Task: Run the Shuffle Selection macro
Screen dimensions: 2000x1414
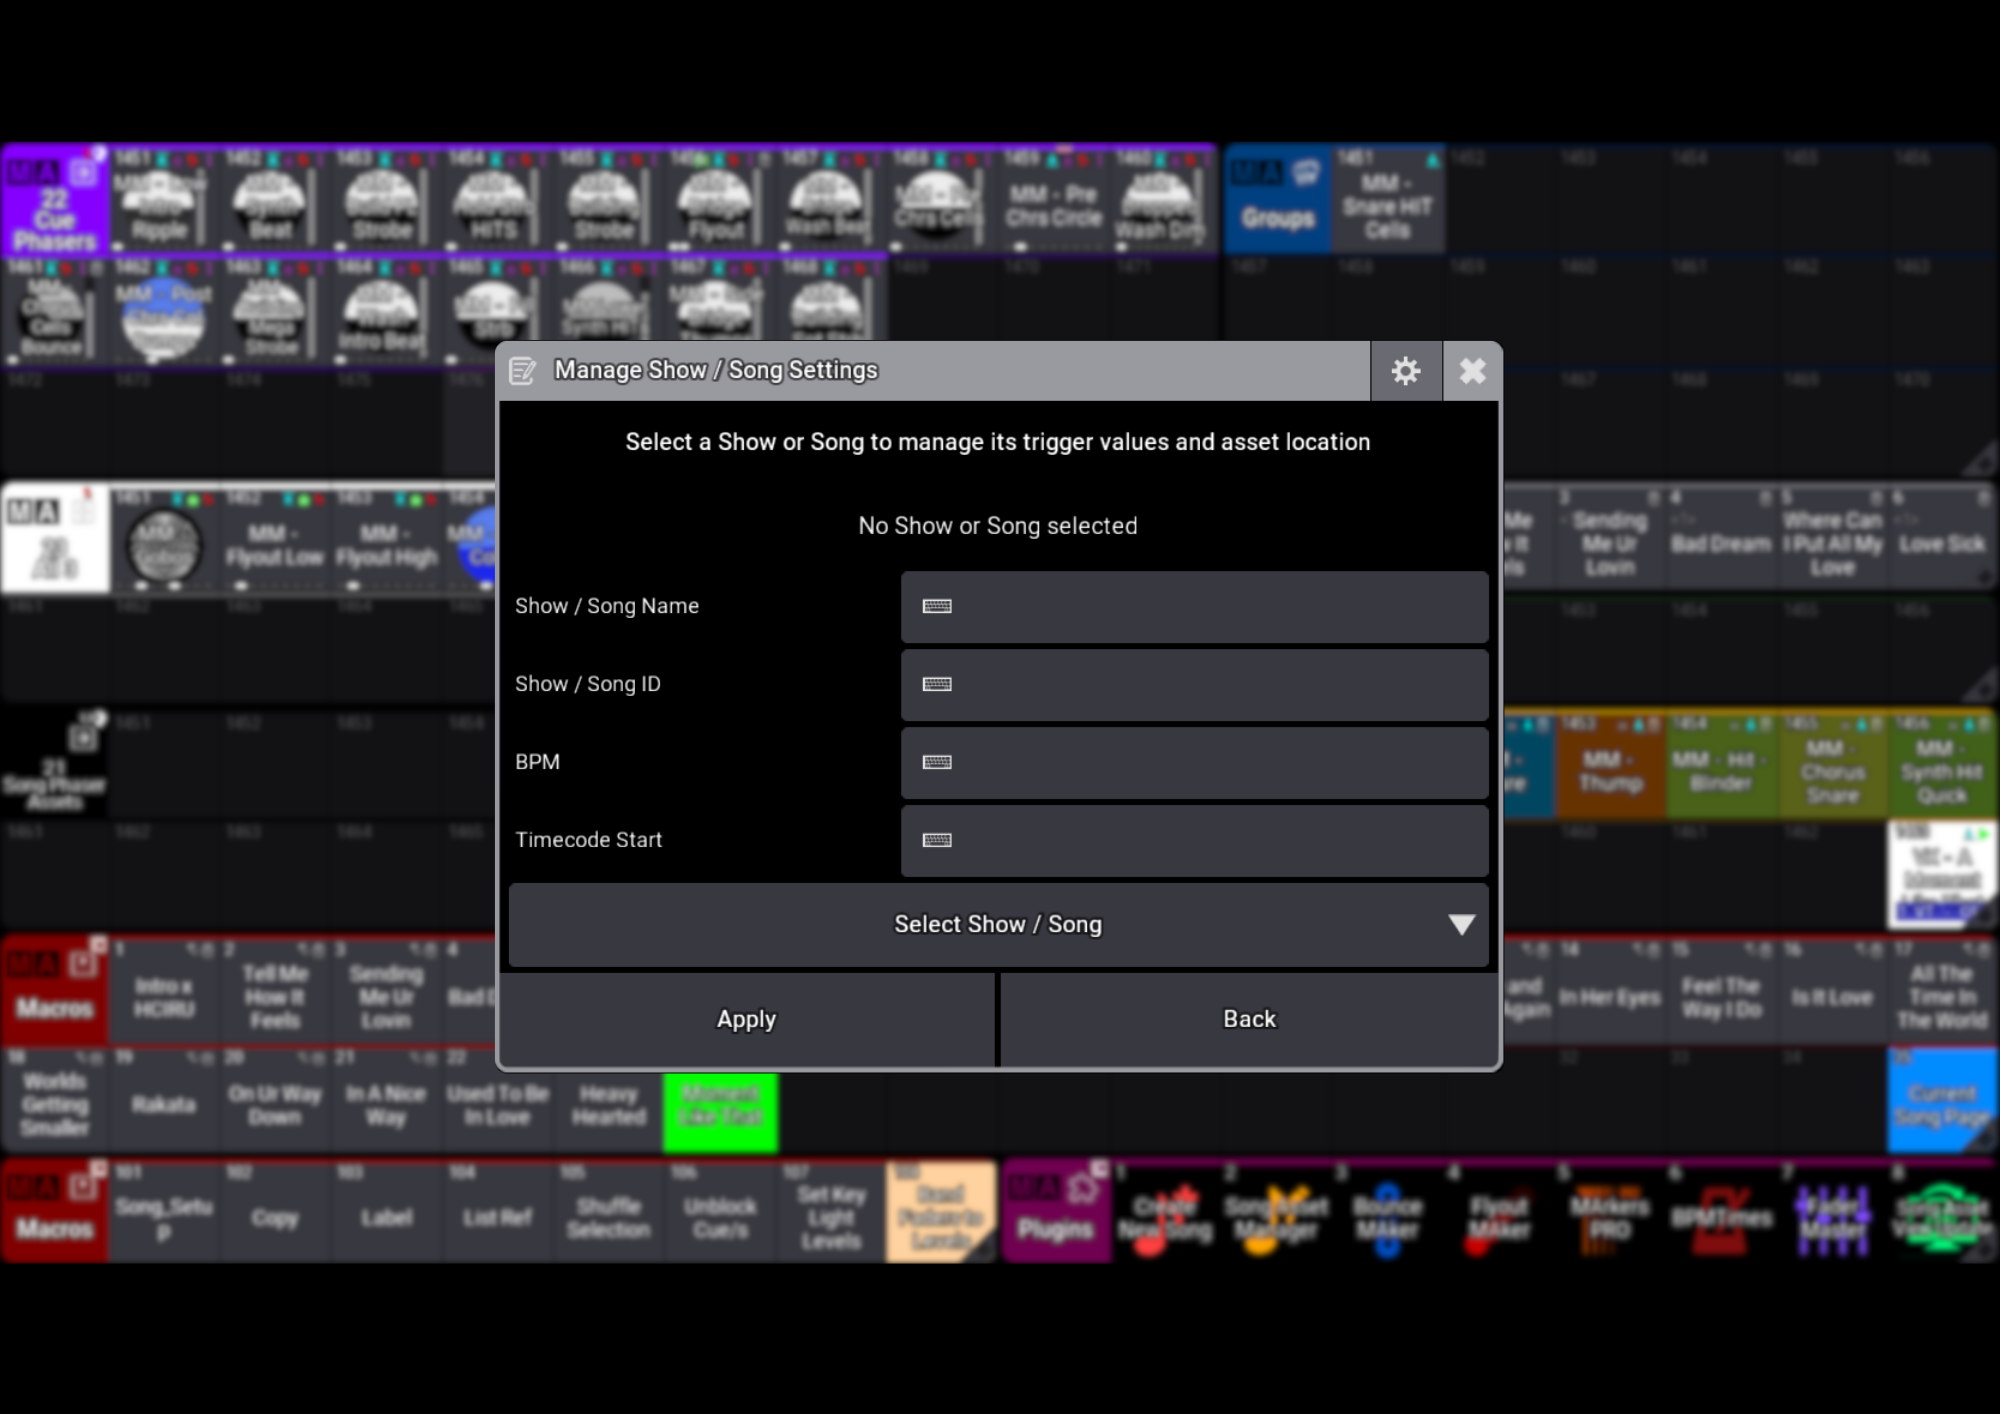Action: 608,1213
